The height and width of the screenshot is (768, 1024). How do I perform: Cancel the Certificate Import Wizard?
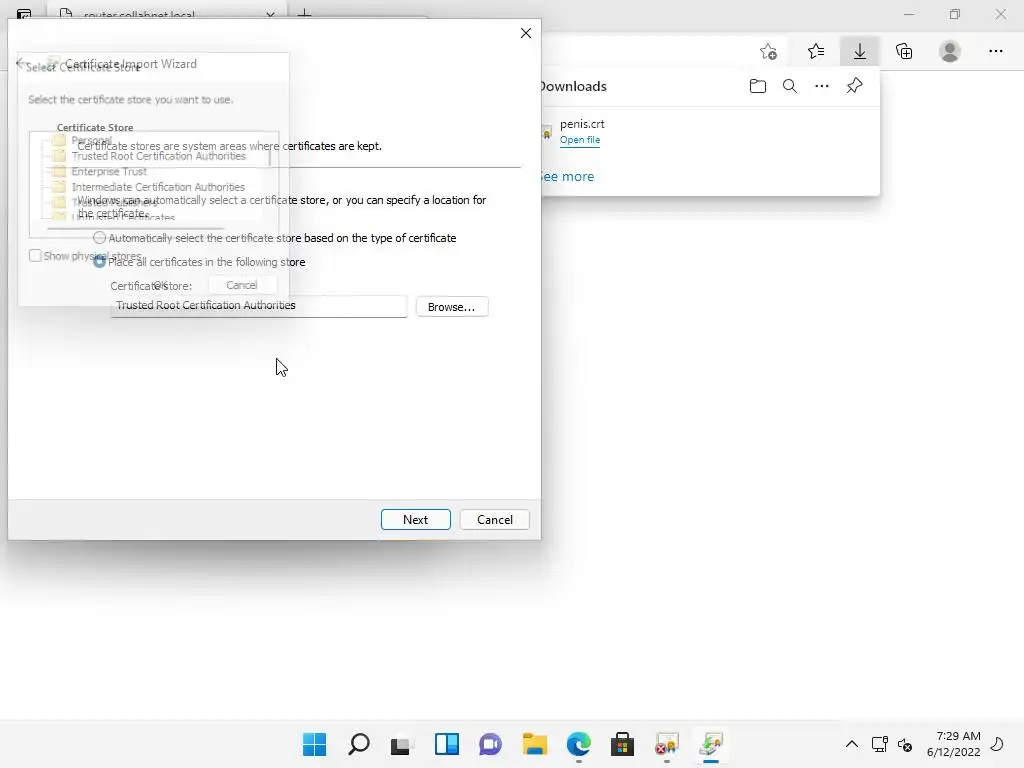click(494, 520)
